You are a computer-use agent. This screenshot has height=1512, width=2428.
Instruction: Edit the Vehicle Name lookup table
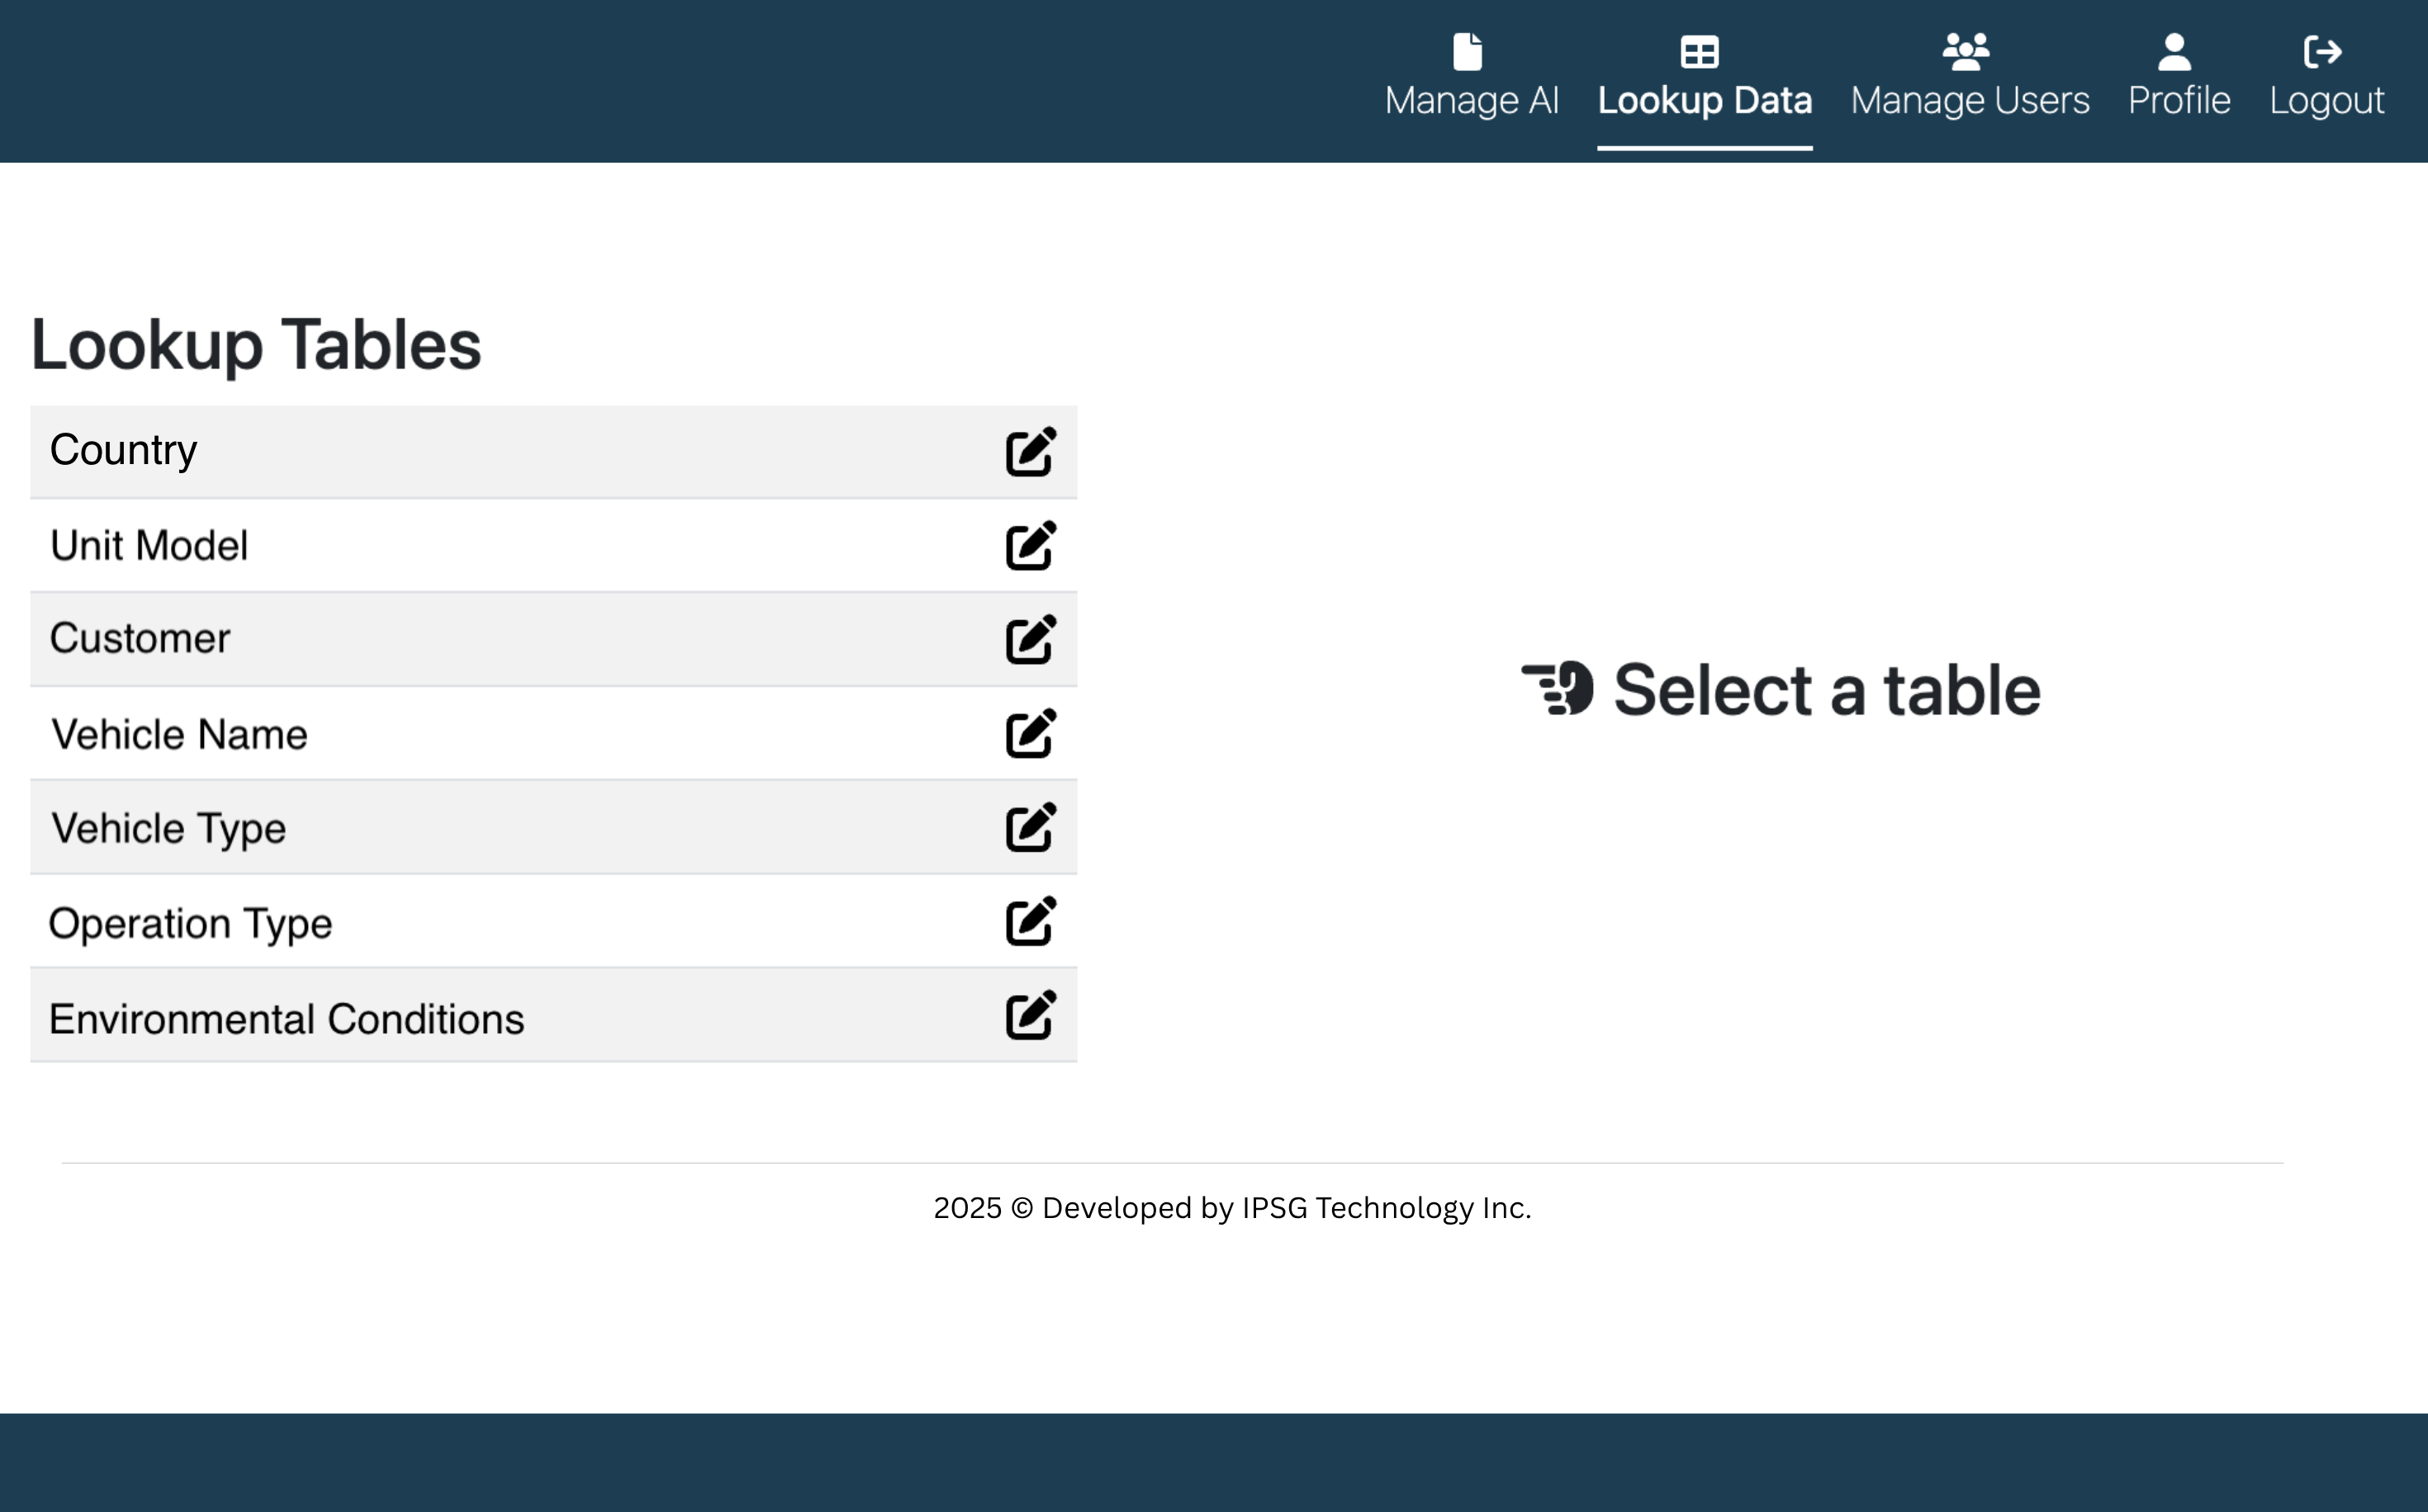click(x=1030, y=734)
